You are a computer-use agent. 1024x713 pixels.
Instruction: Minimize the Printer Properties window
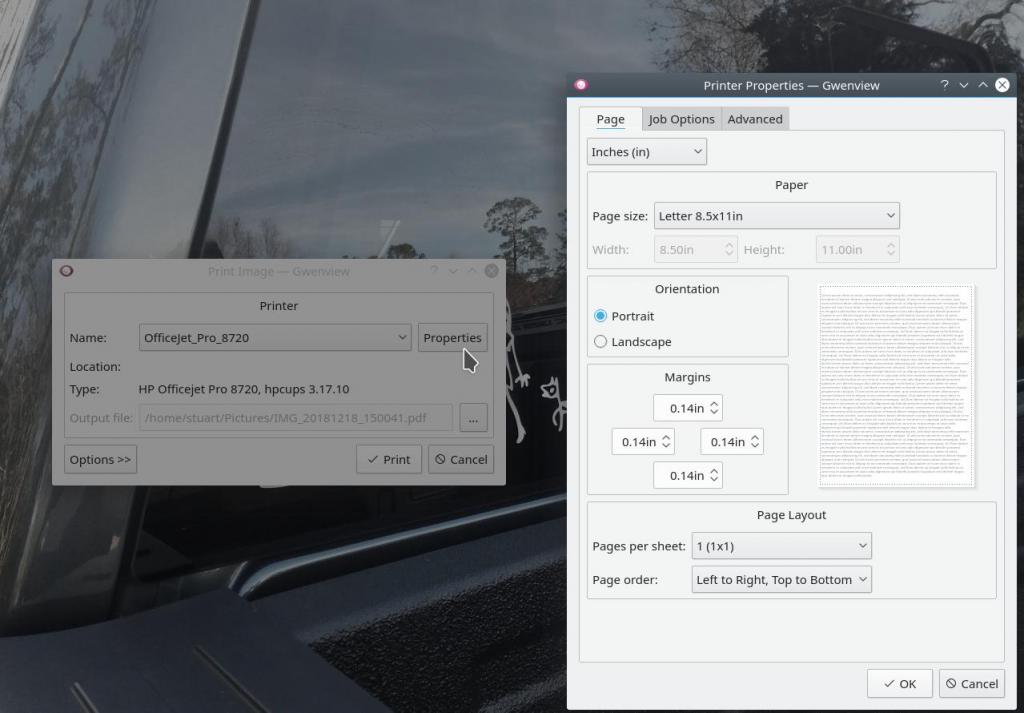964,85
